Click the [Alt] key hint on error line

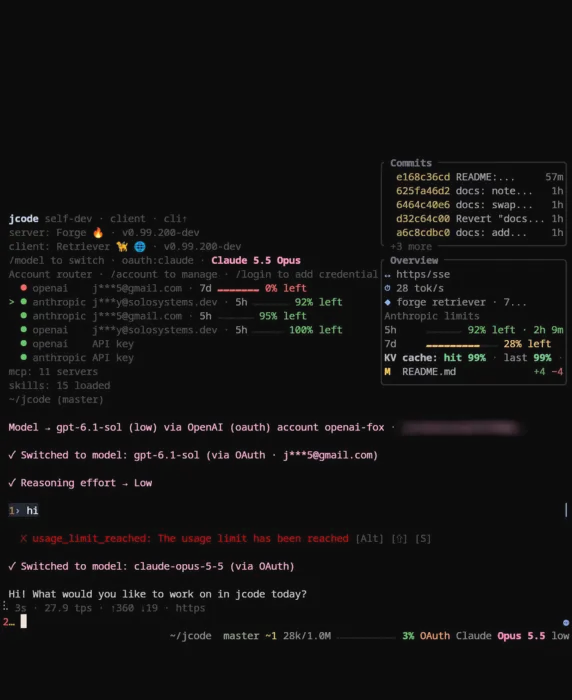pos(369,538)
